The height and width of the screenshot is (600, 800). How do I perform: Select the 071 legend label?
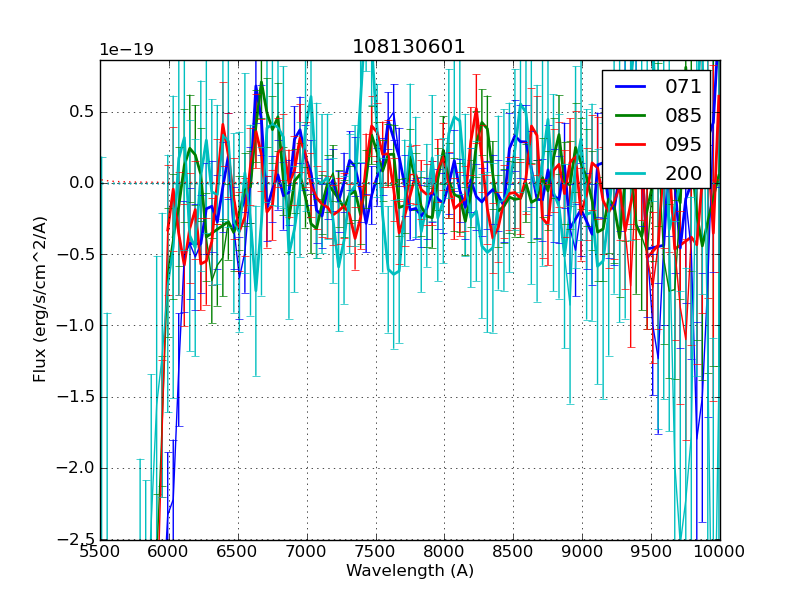(683, 86)
